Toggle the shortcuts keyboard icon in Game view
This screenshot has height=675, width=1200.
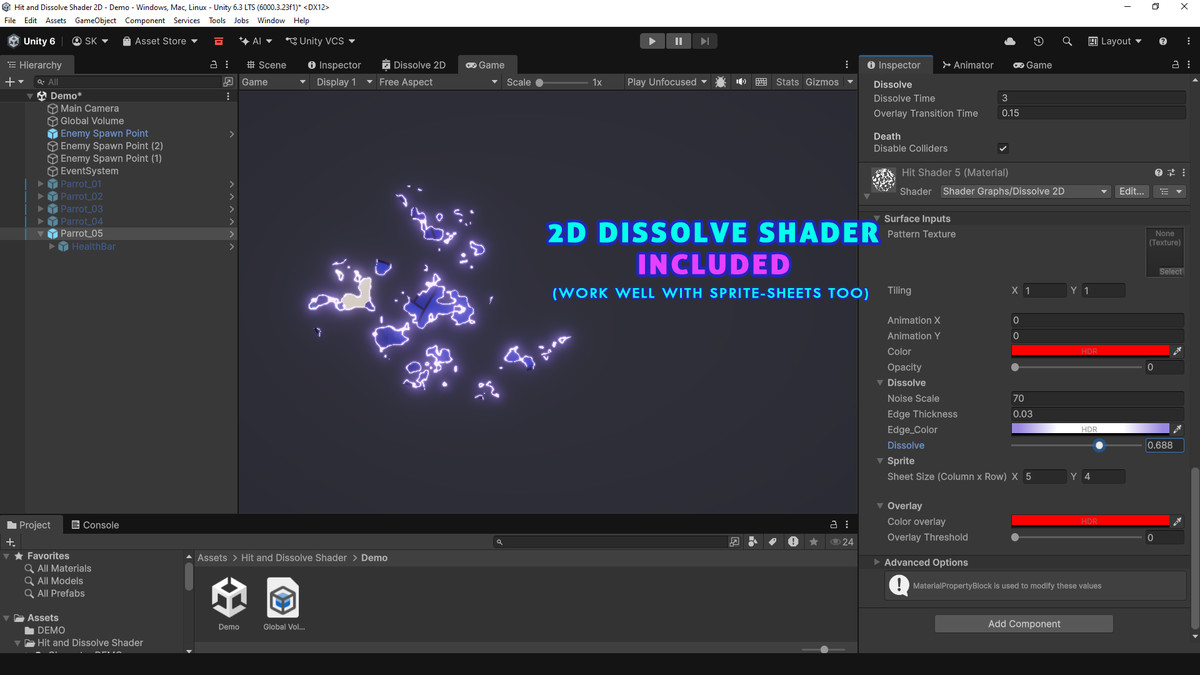tap(761, 82)
